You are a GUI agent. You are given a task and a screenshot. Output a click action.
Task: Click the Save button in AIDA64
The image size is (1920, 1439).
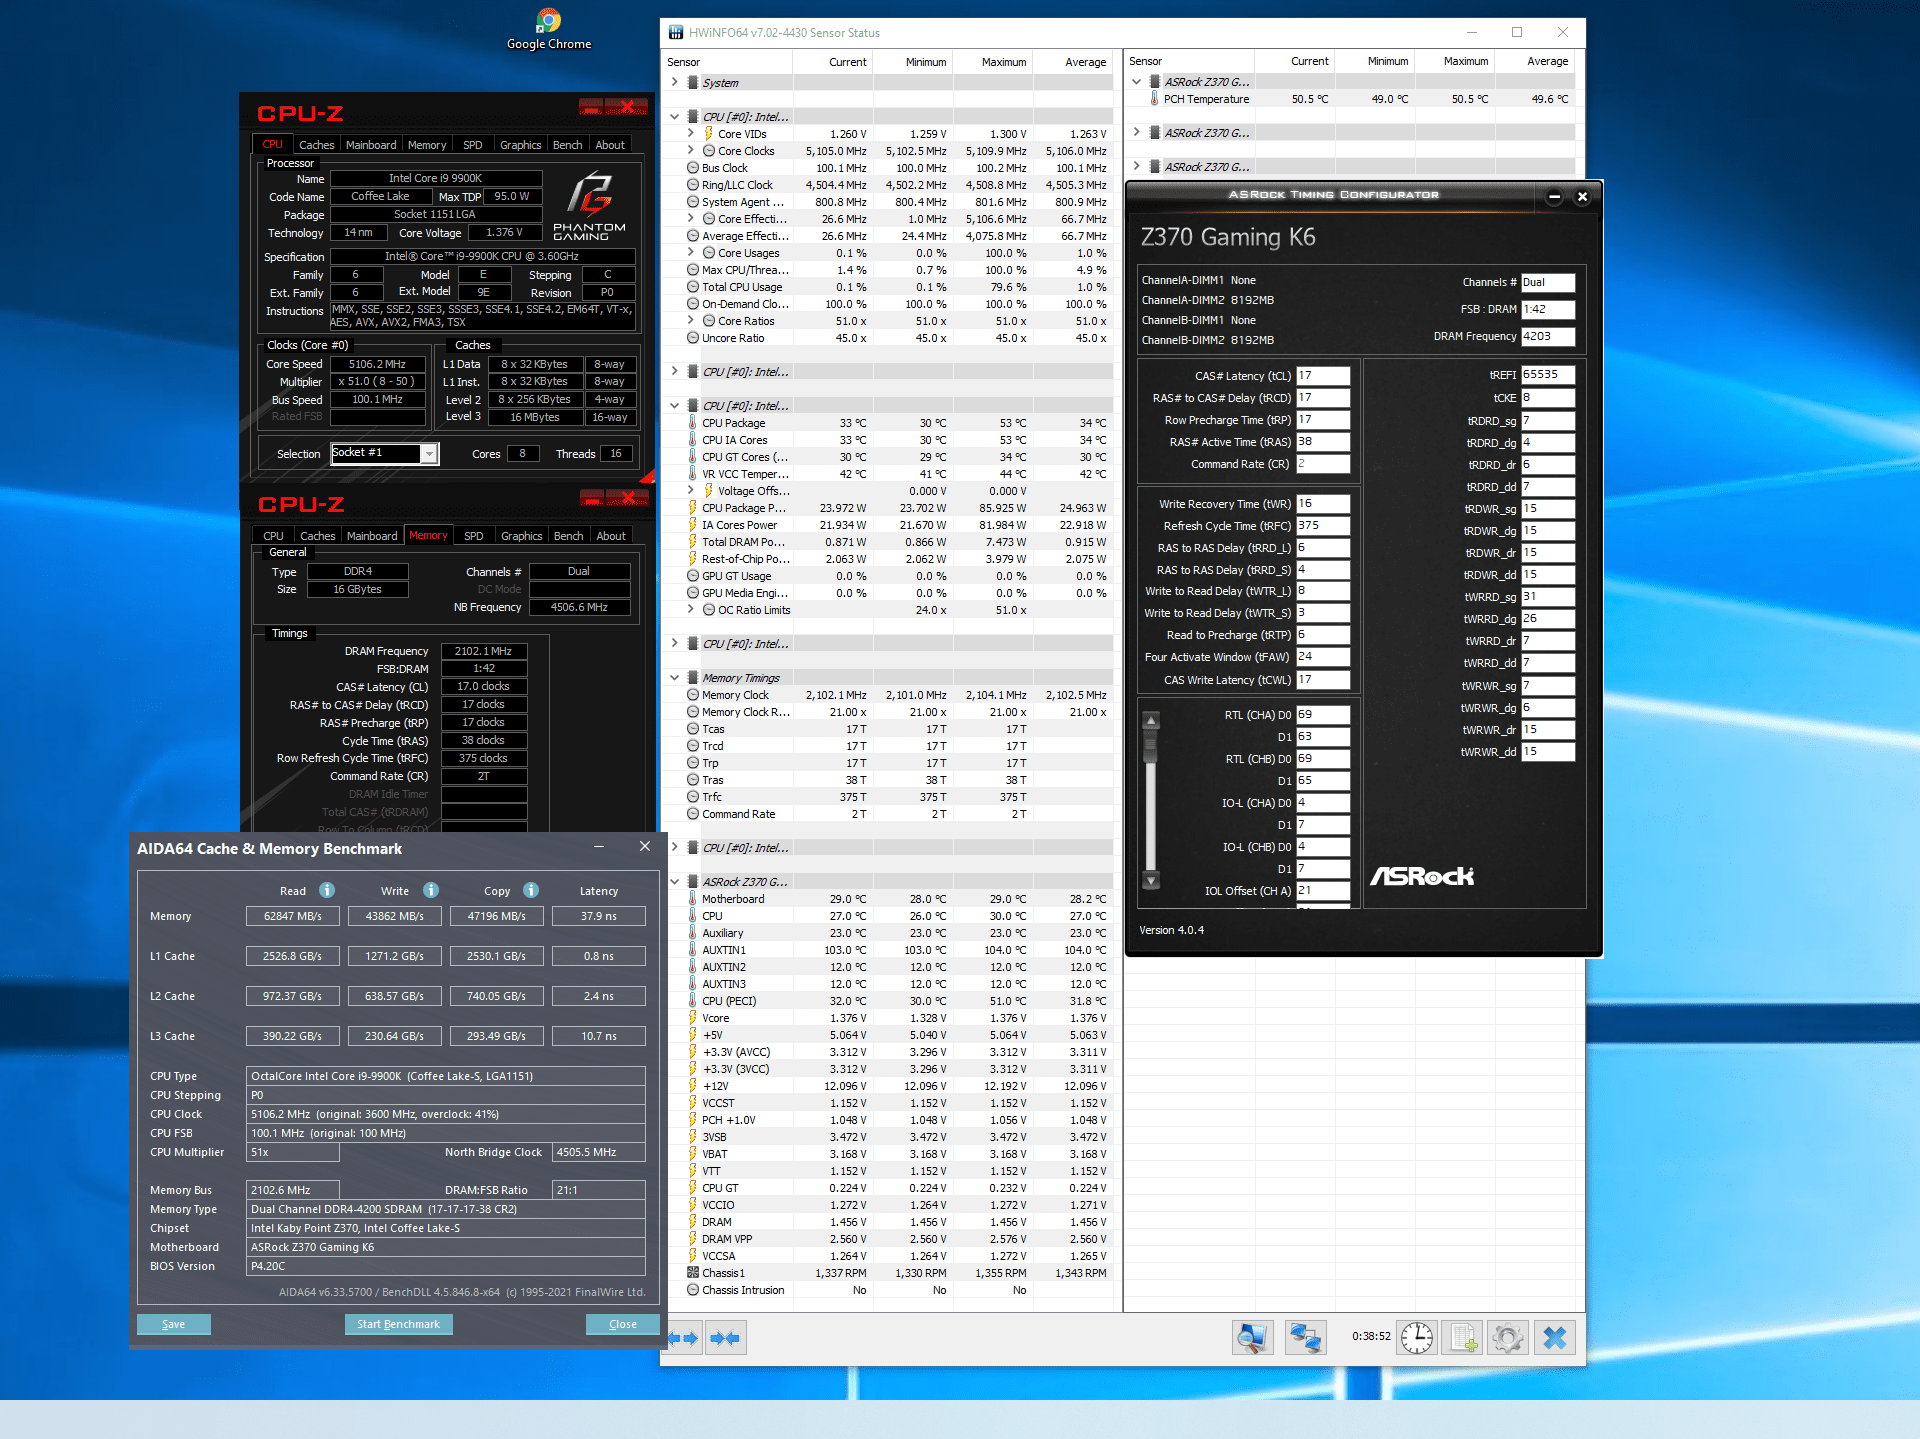click(174, 1324)
